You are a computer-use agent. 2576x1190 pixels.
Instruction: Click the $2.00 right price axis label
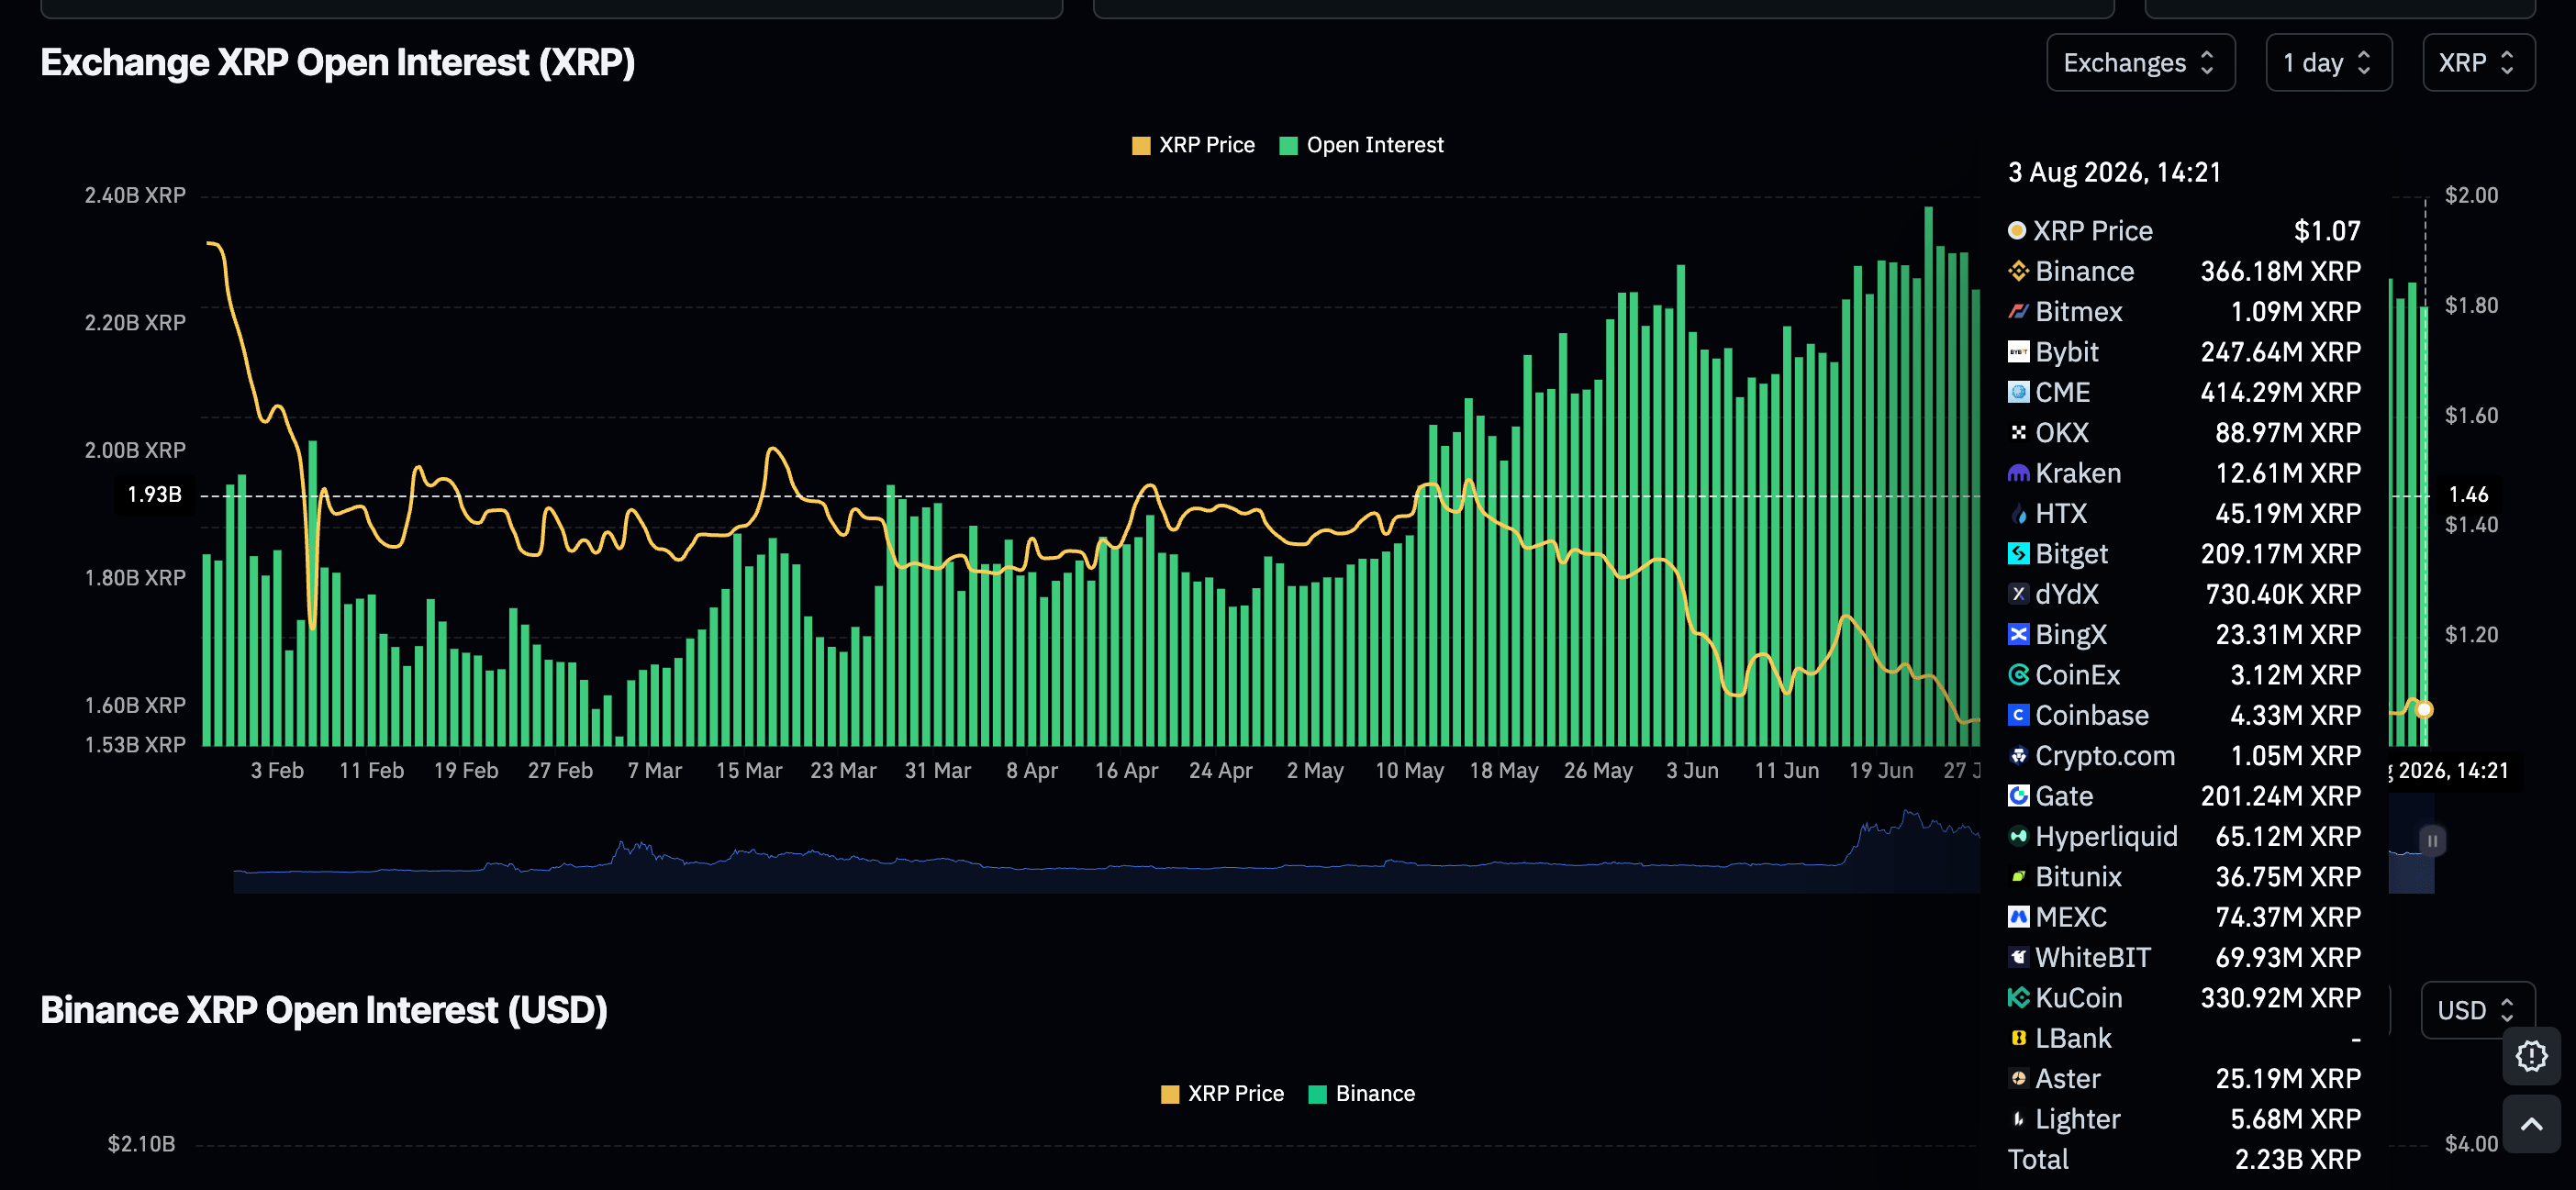pos(2471,195)
